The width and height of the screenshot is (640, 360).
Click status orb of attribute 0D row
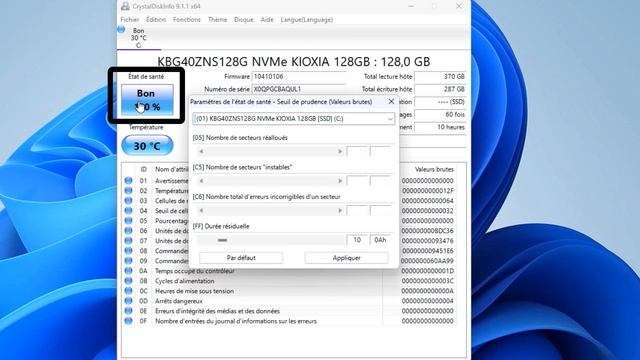click(x=129, y=301)
